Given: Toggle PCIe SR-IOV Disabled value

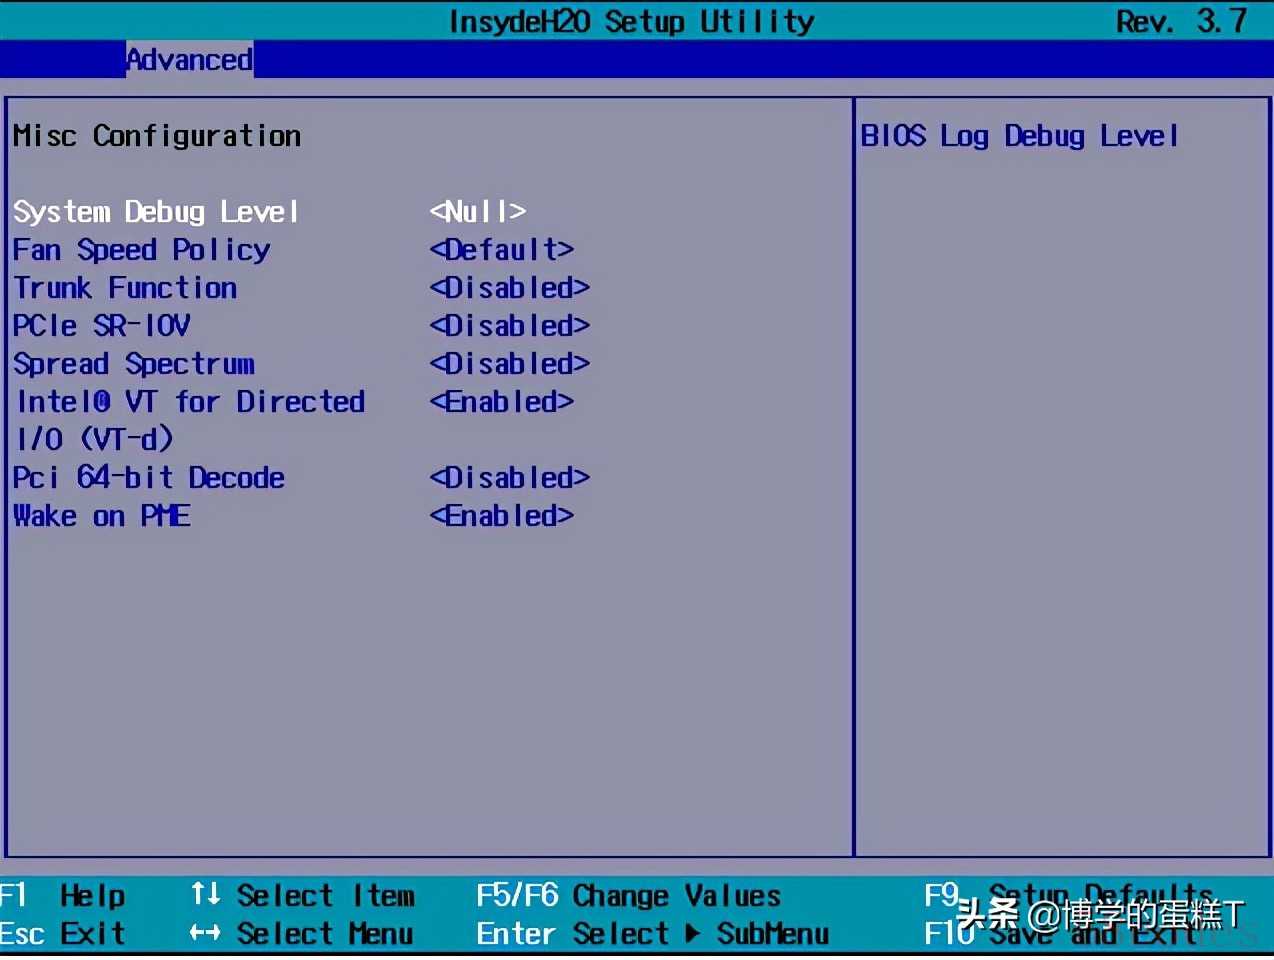Looking at the screenshot, I should 509,326.
